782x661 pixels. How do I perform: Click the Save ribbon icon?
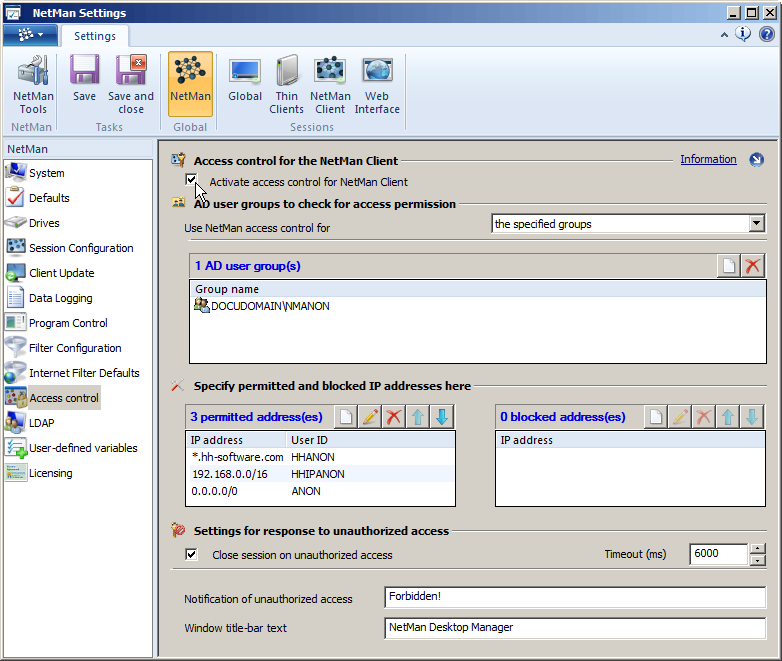click(x=84, y=79)
